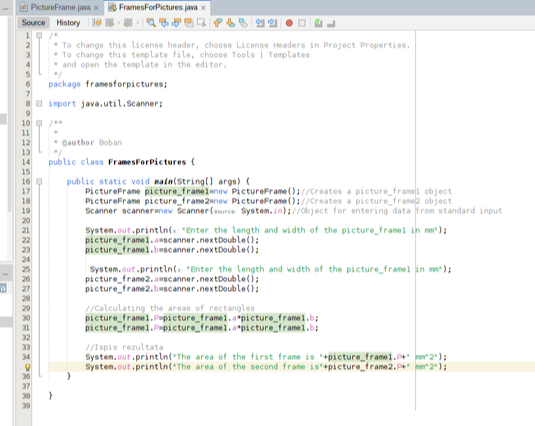Jump to the Last Edit location
This screenshot has width=535, height=426.
(97, 23)
